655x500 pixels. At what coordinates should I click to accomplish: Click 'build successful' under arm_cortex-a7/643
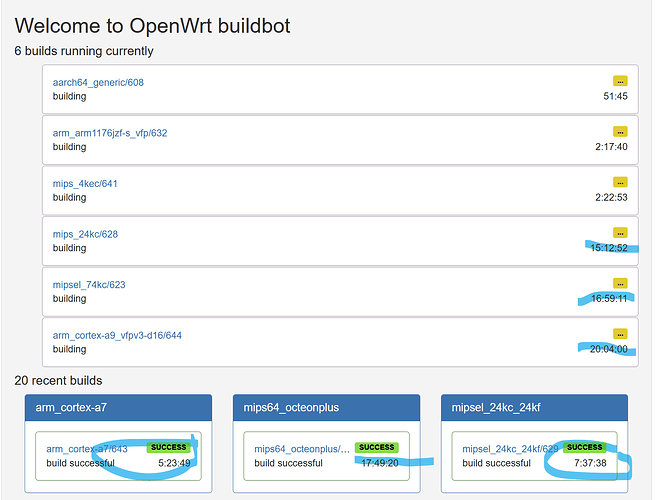point(81,463)
